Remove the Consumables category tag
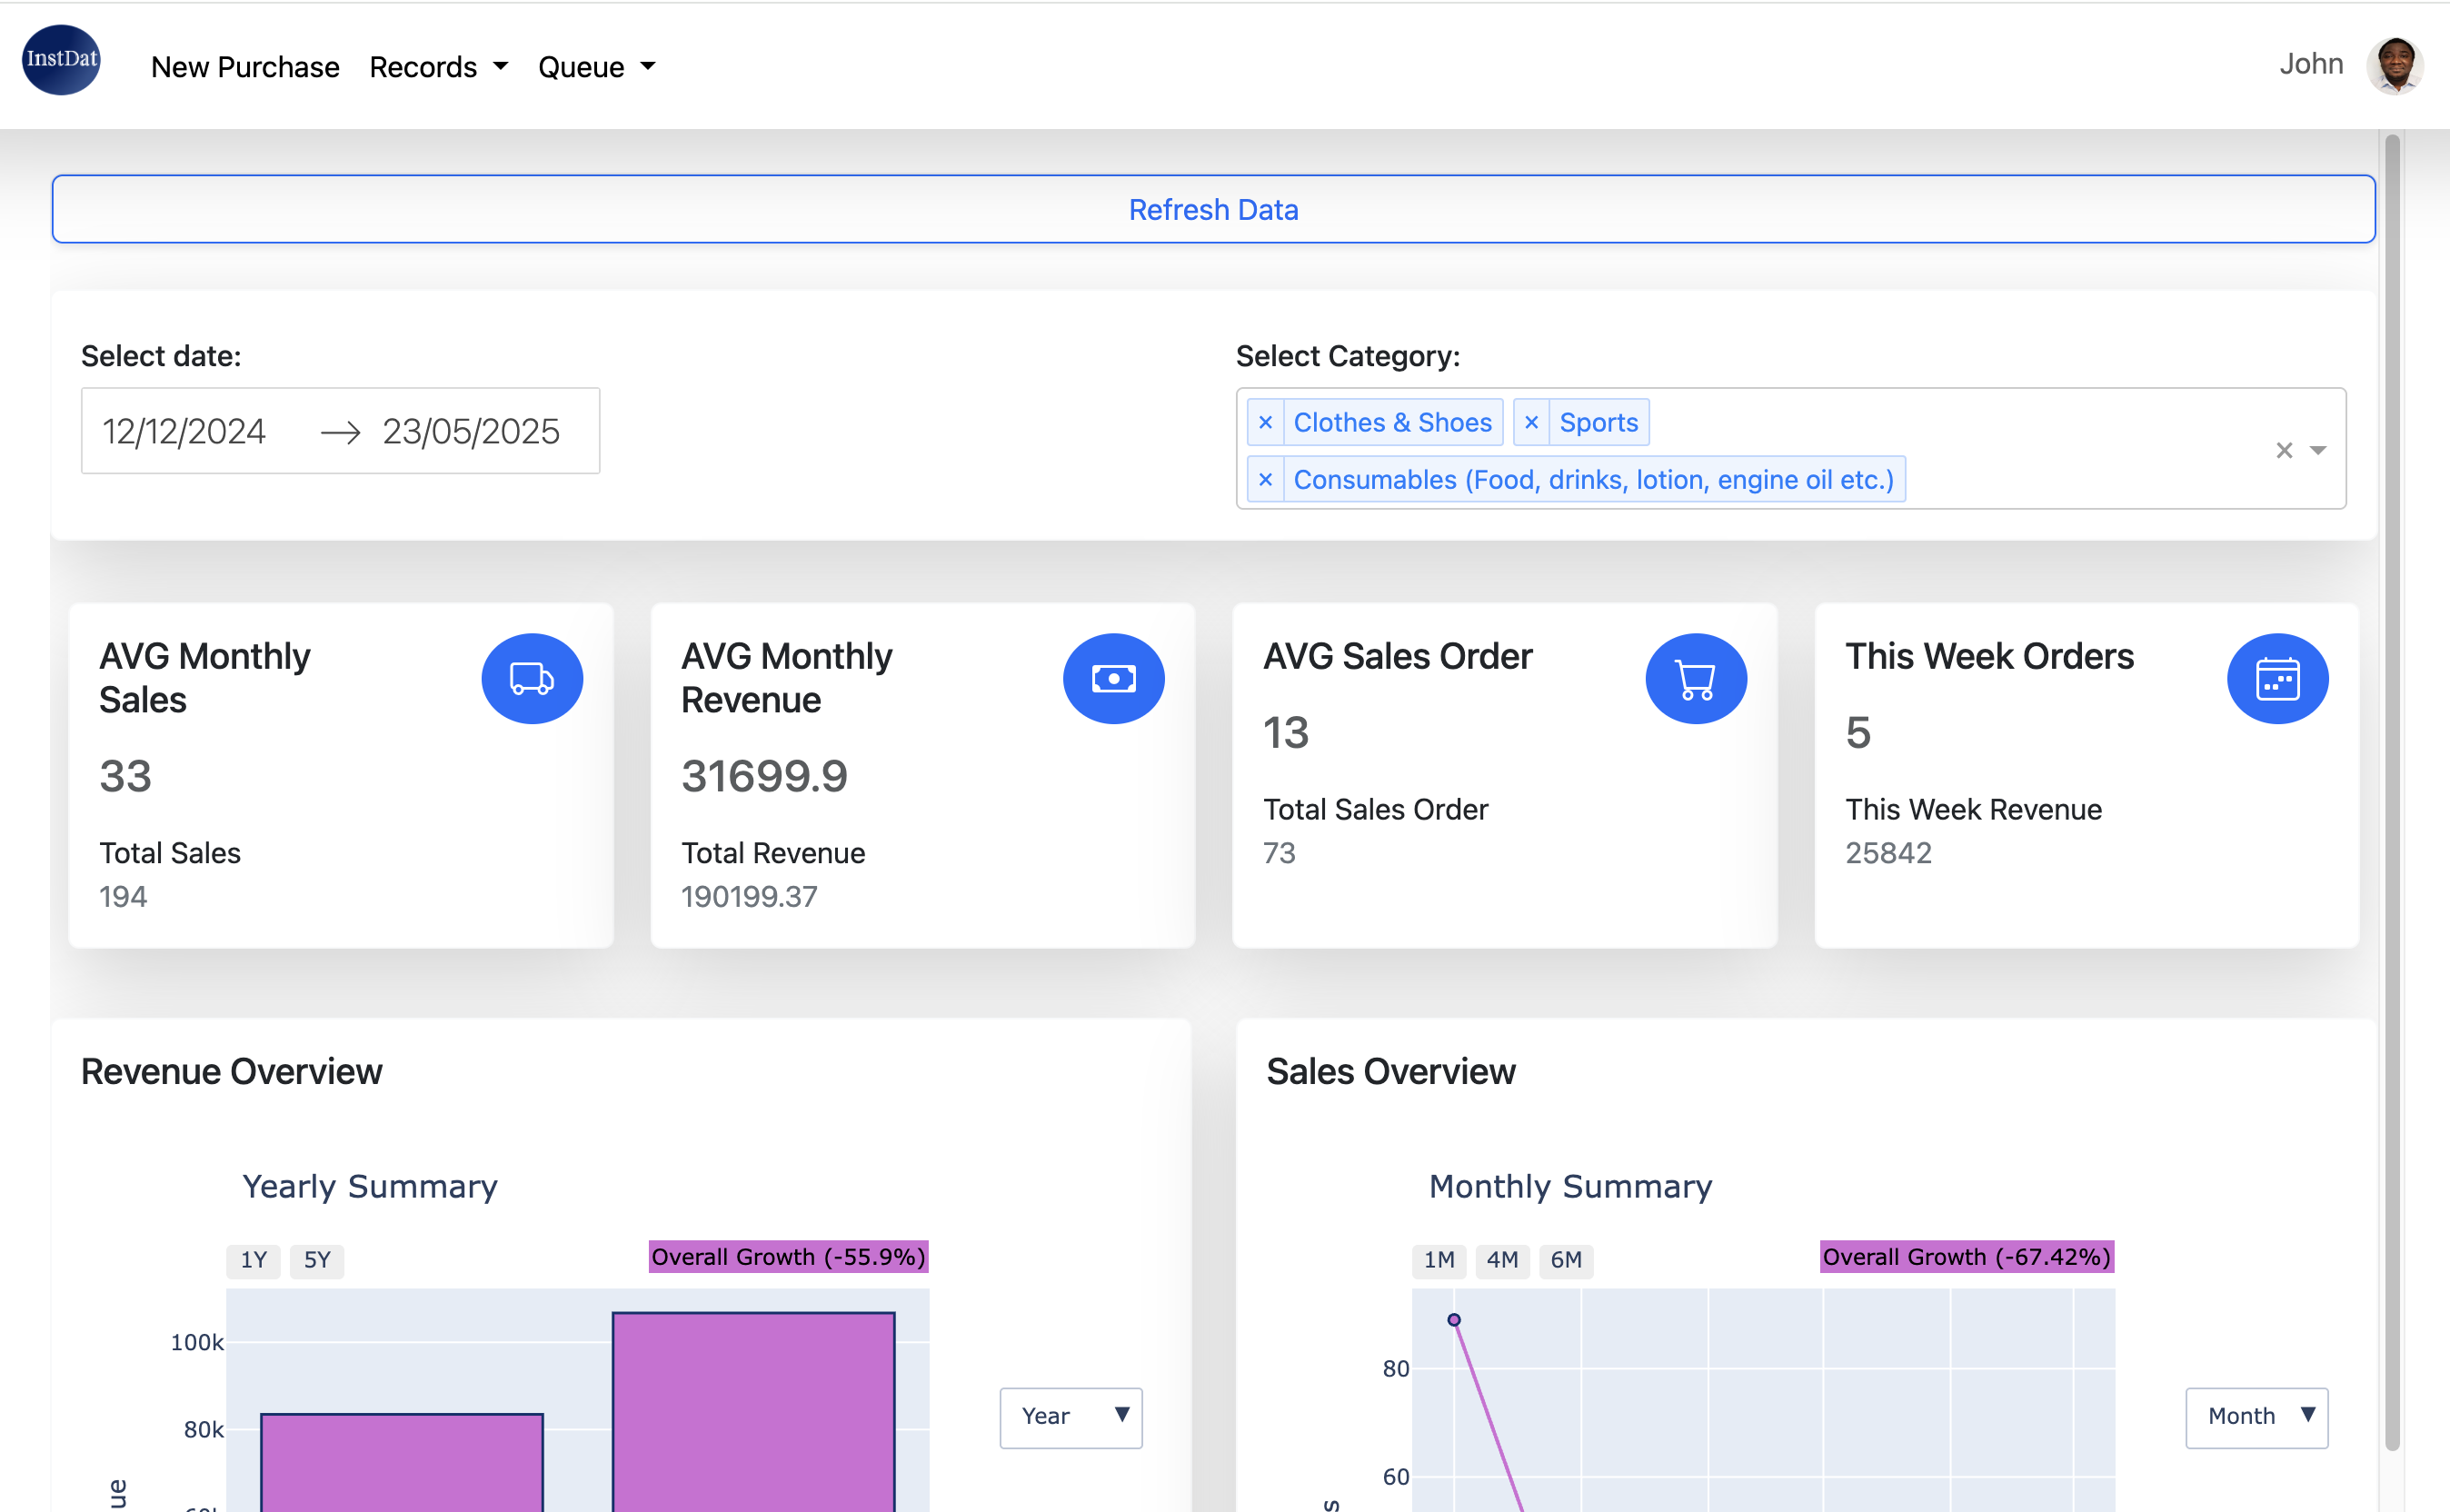 [x=1265, y=480]
